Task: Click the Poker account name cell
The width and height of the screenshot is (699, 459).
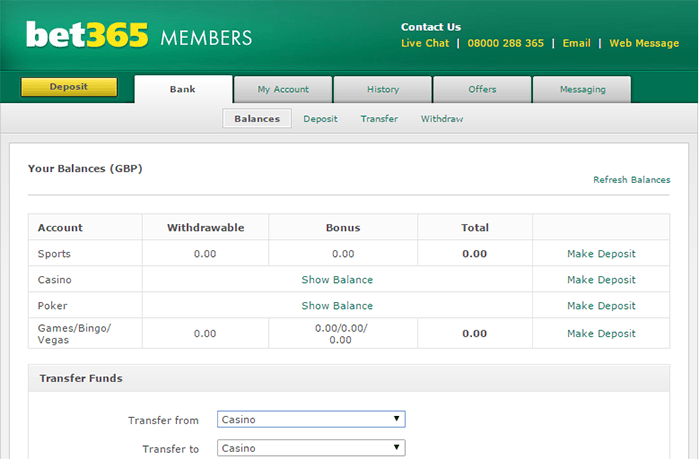Action: pyautogui.click(x=85, y=305)
